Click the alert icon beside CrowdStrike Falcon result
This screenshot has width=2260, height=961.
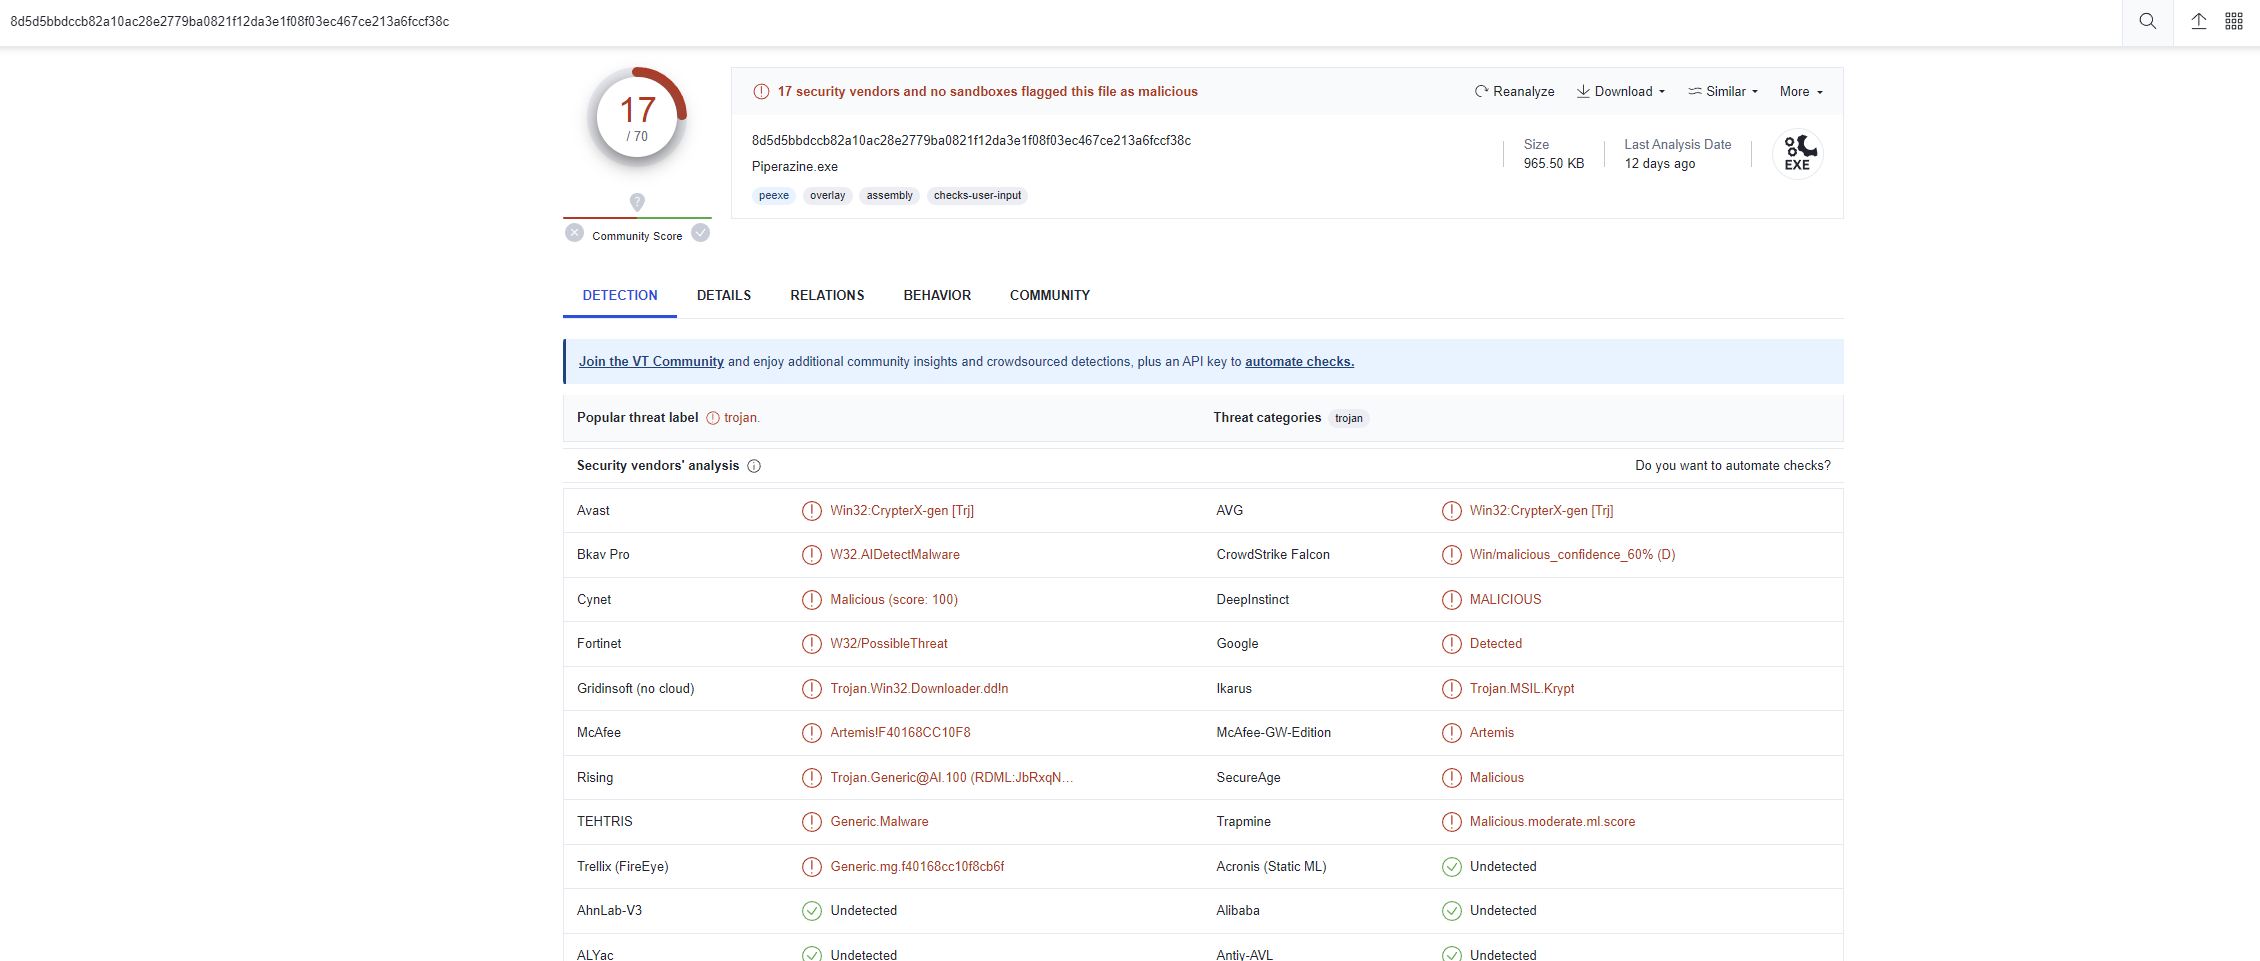(x=1452, y=555)
